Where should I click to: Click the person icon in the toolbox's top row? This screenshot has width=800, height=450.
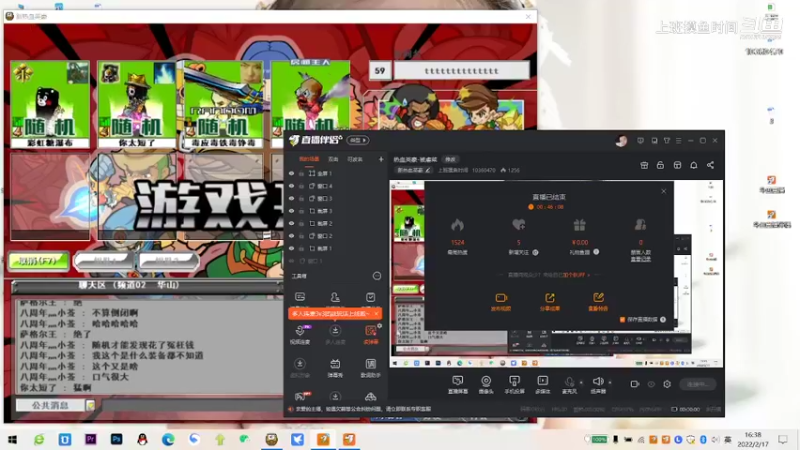pyautogui.click(x=335, y=297)
